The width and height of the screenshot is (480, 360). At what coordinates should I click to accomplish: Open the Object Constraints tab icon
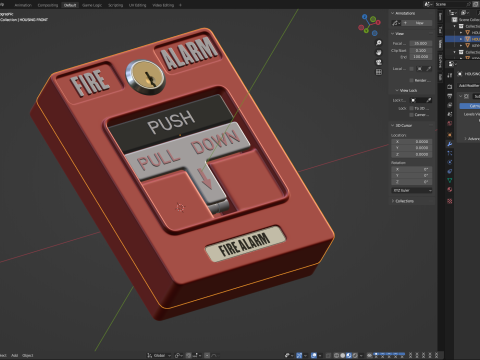coord(450,171)
